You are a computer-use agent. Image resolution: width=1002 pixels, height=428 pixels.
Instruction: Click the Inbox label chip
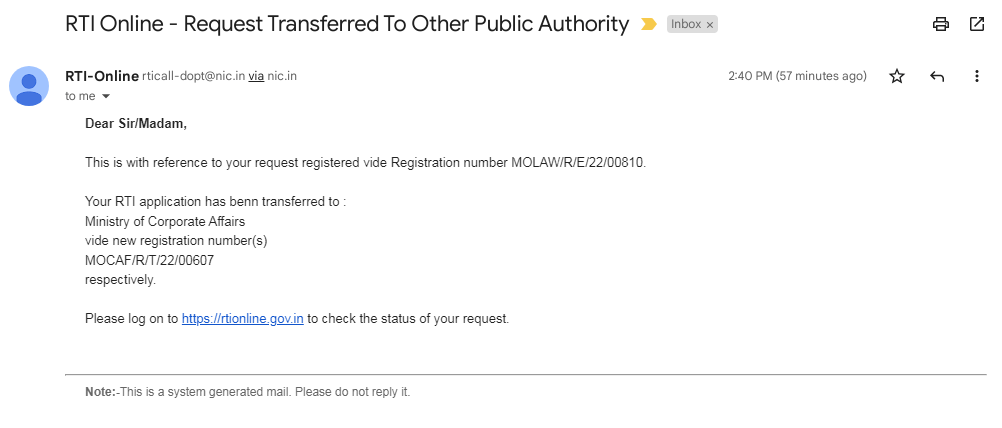click(x=686, y=25)
